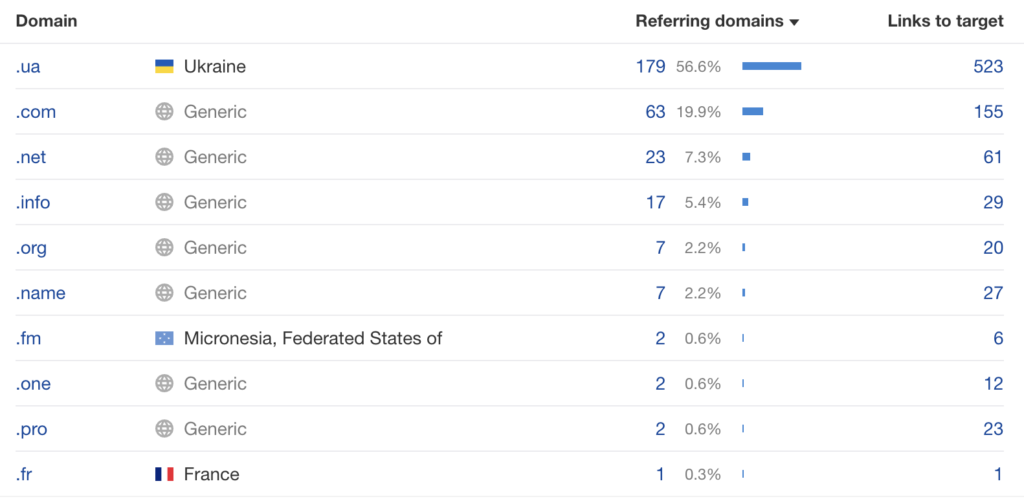Click the globe icon beside .net
The height and width of the screenshot is (501, 1024).
coord(164,157)
